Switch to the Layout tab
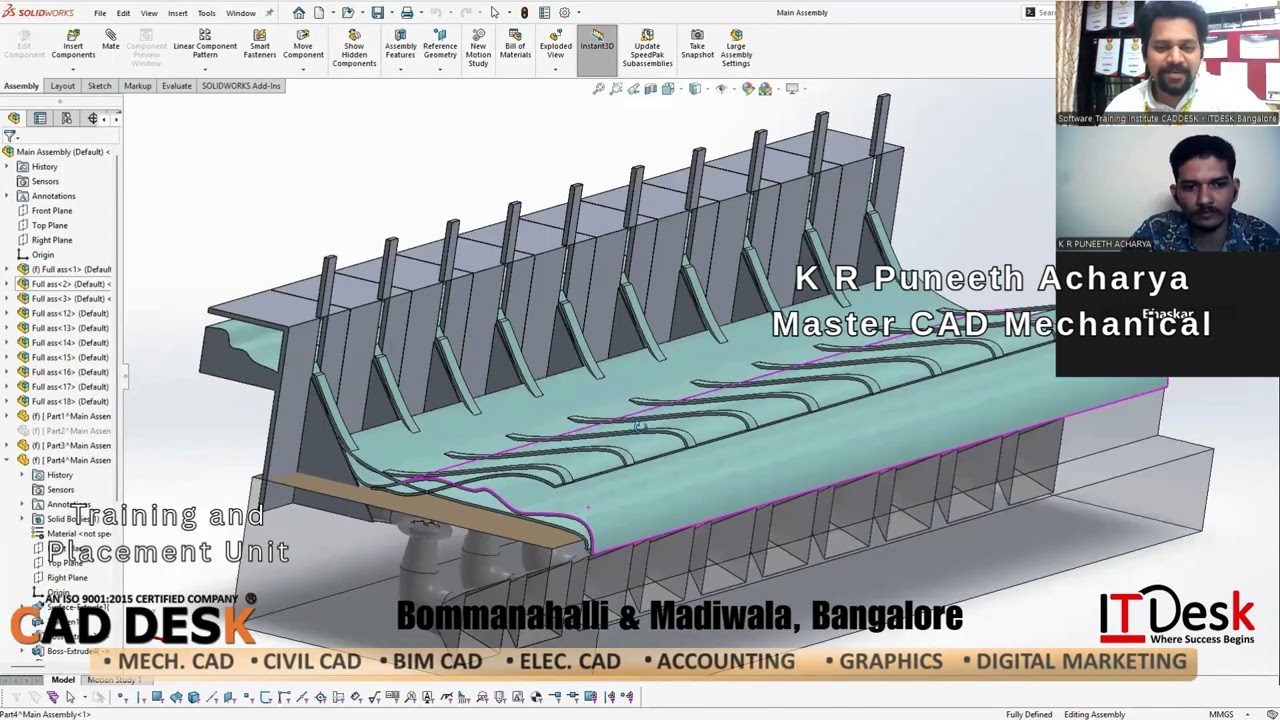This screenshot has width=1280, height=720. pos(62,86)
